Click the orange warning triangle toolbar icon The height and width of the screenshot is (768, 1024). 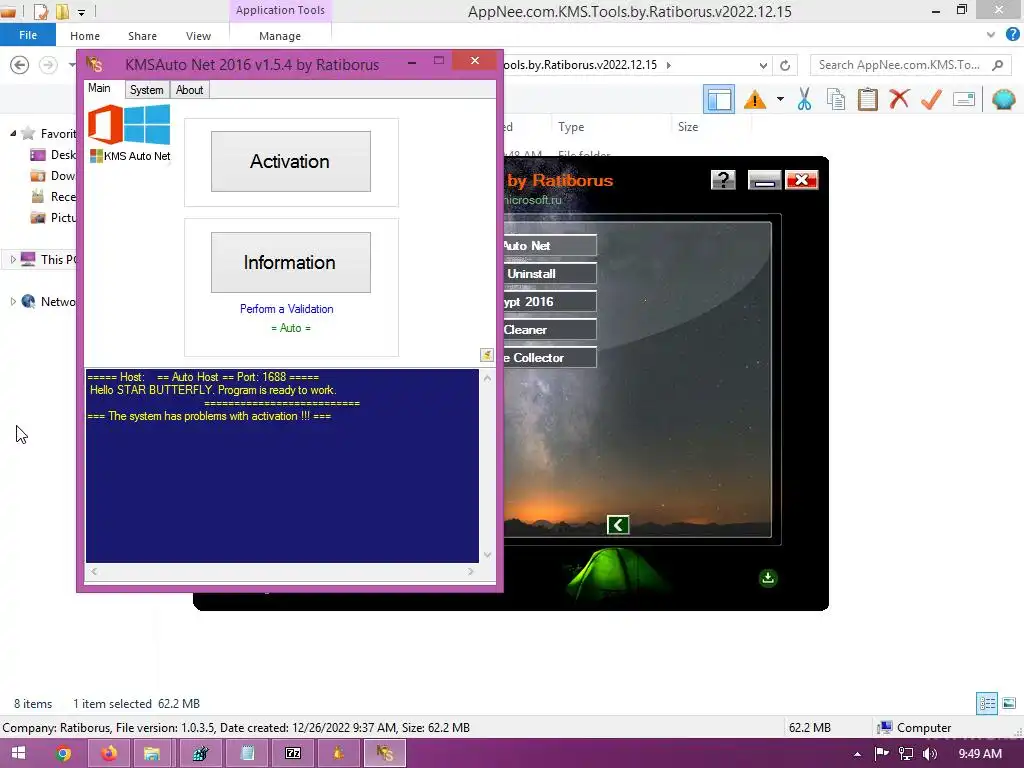(x=754, y=100)
